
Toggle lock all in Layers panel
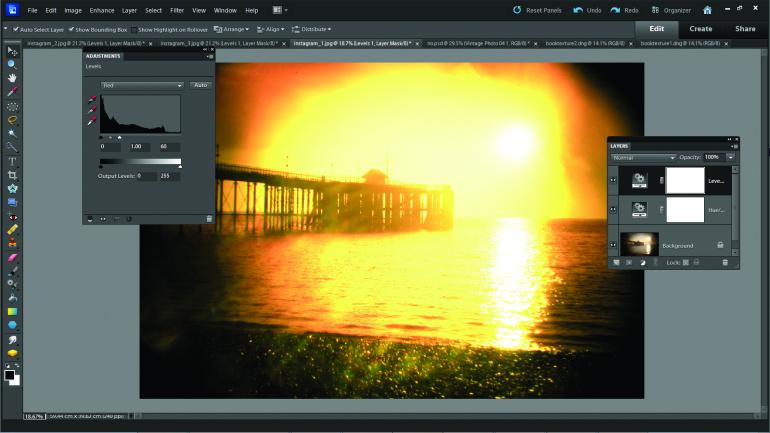696,263
